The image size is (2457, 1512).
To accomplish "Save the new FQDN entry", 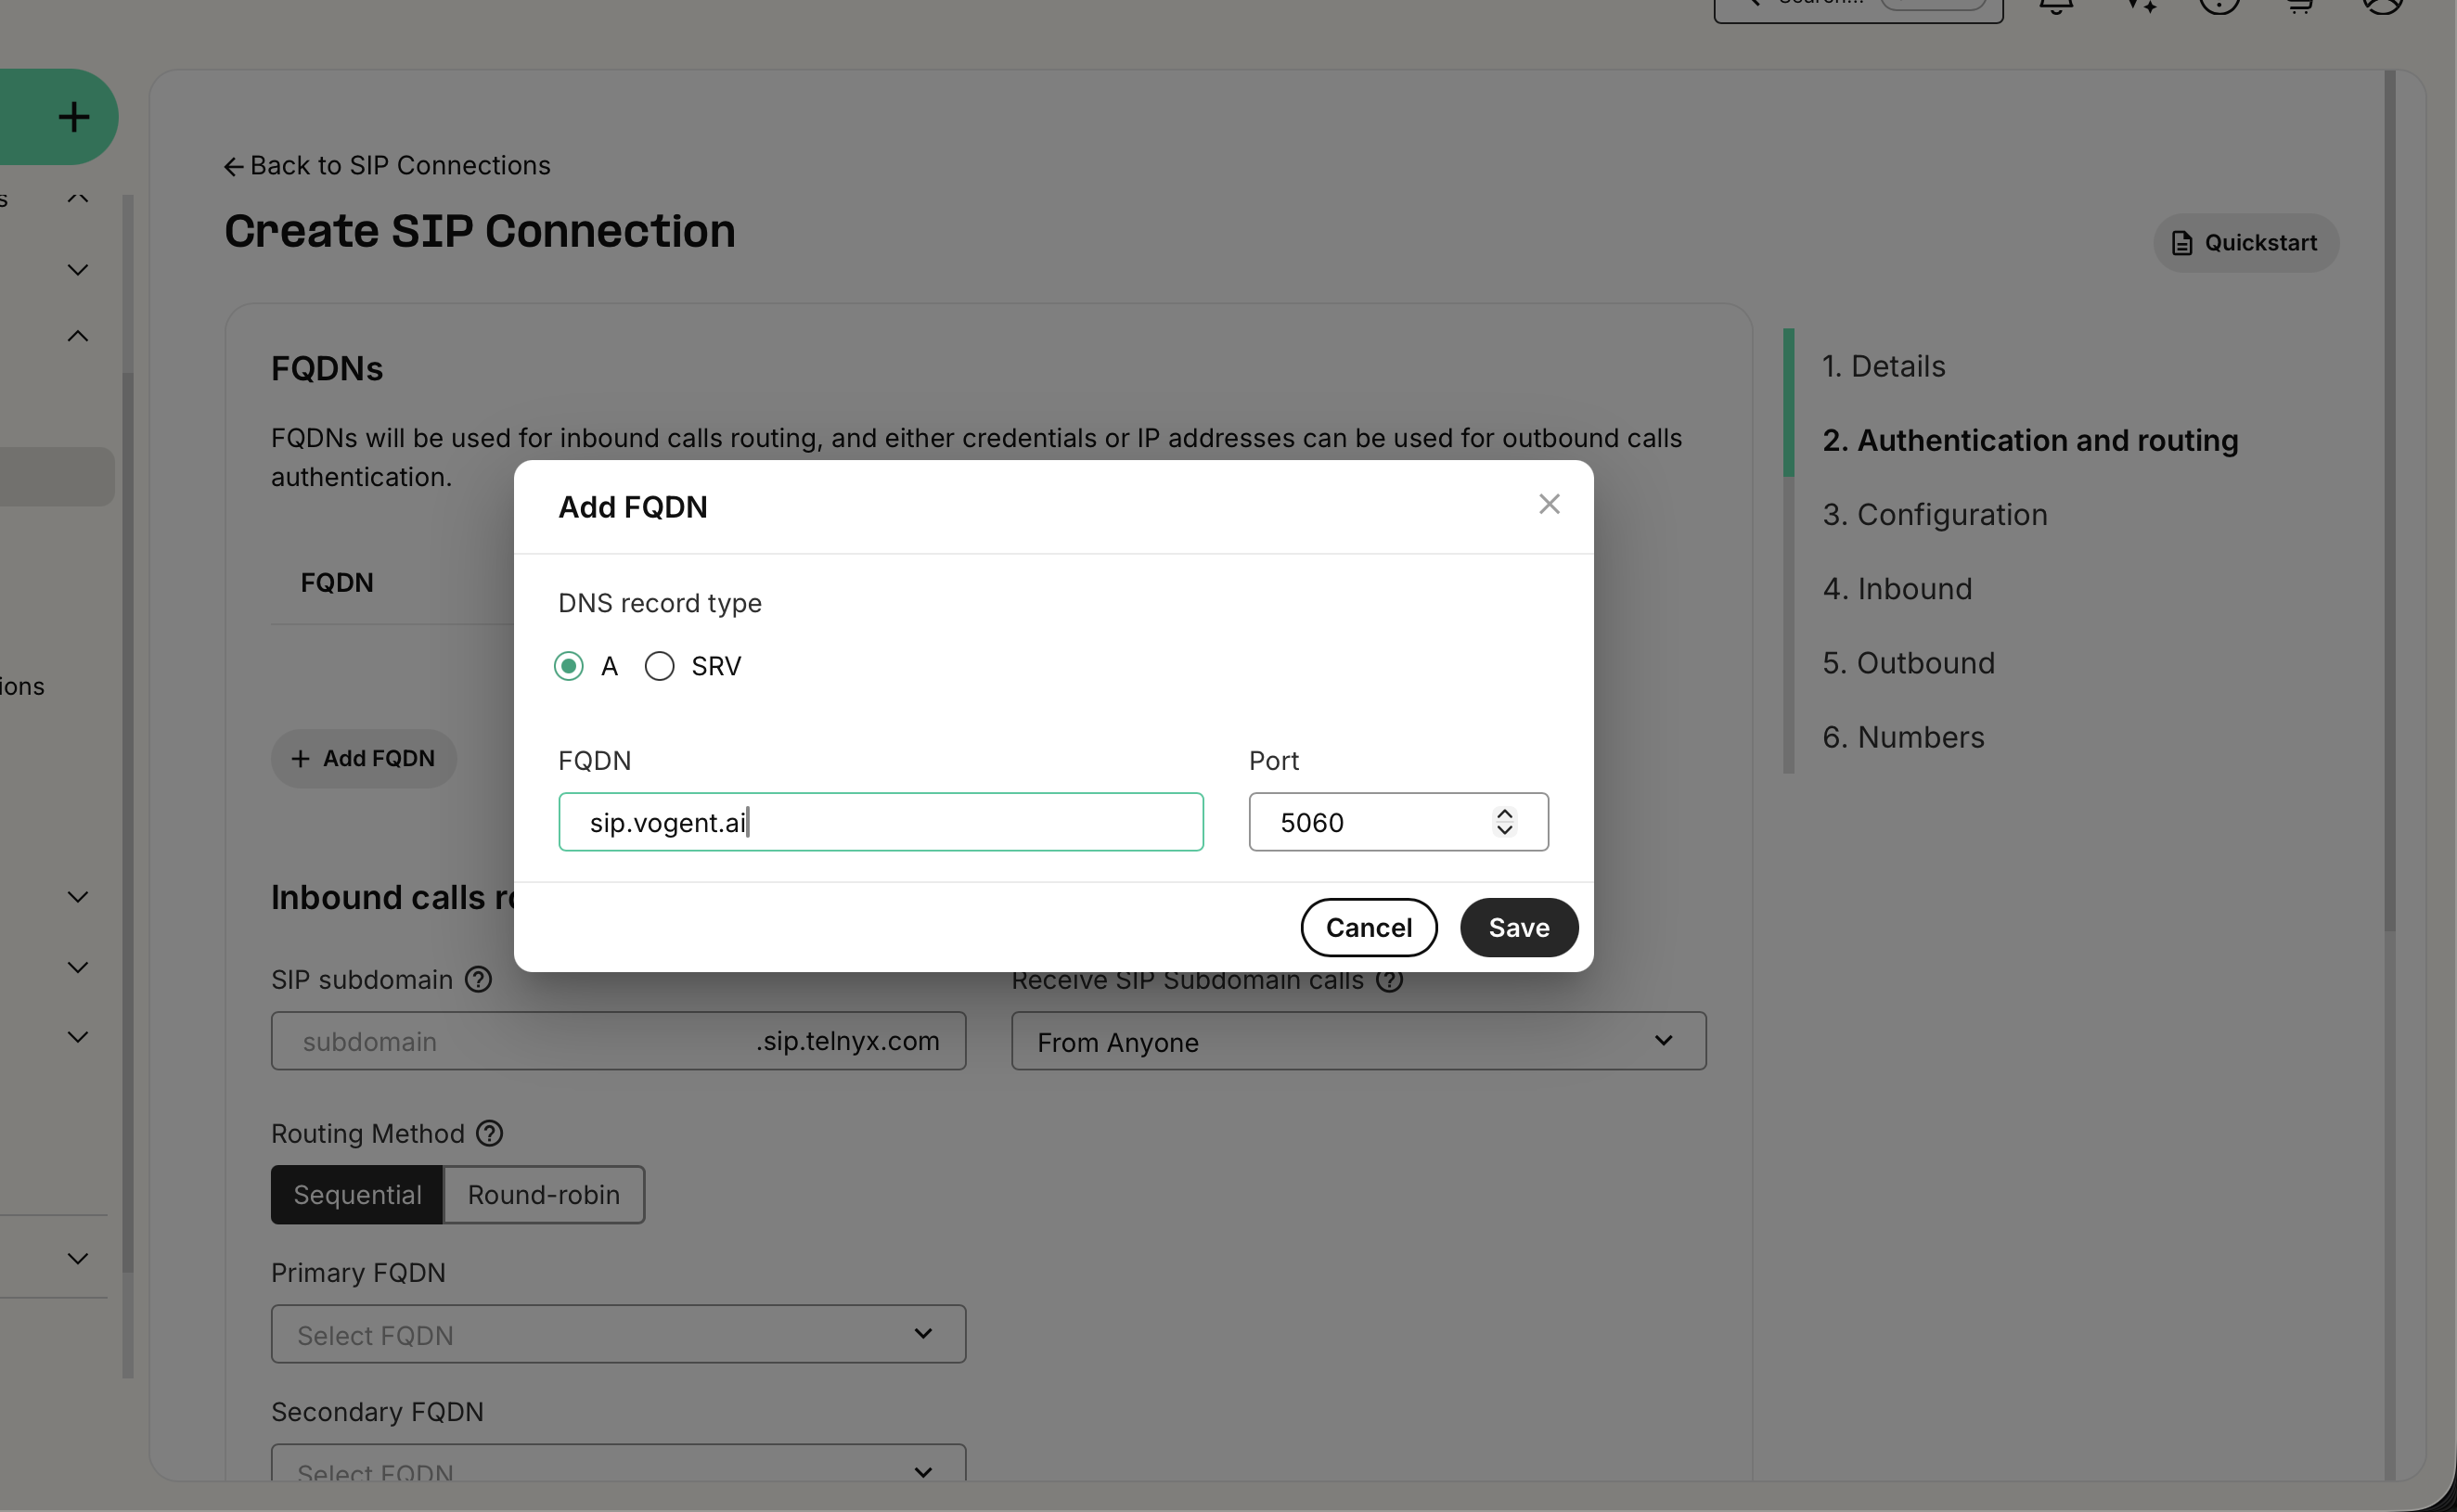I will [x=1518, y=927].
